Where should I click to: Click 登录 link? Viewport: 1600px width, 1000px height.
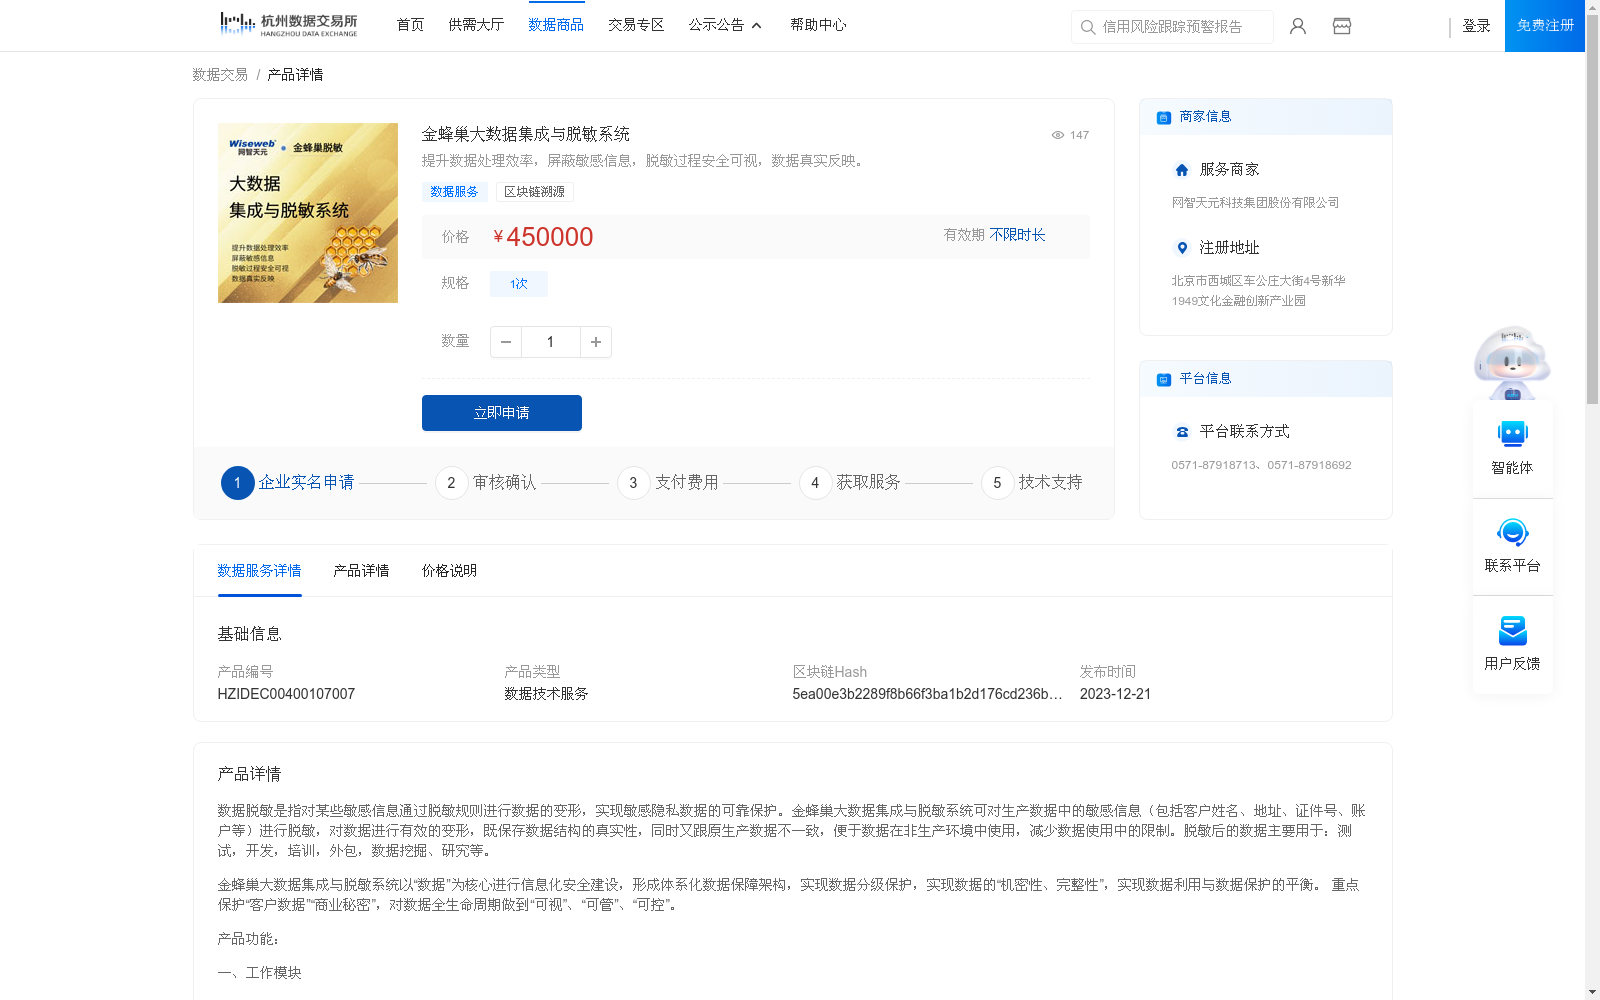tap(1476, 26)
